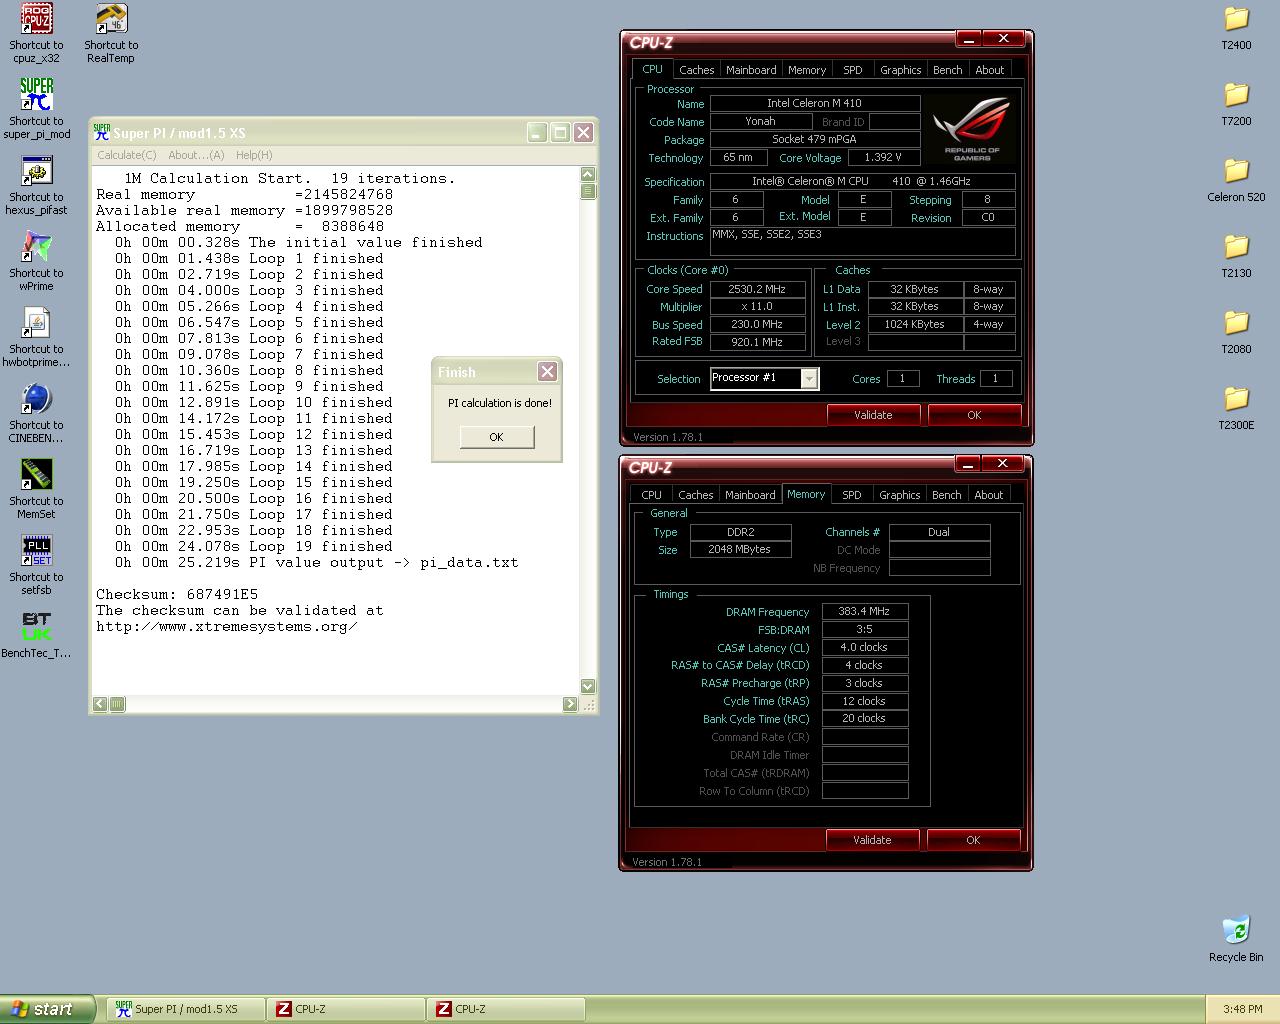Click Super PI horizontal scrollbar left arrow
Image resolution: width=1280 pixels, height=1024 pixels.
100,704
